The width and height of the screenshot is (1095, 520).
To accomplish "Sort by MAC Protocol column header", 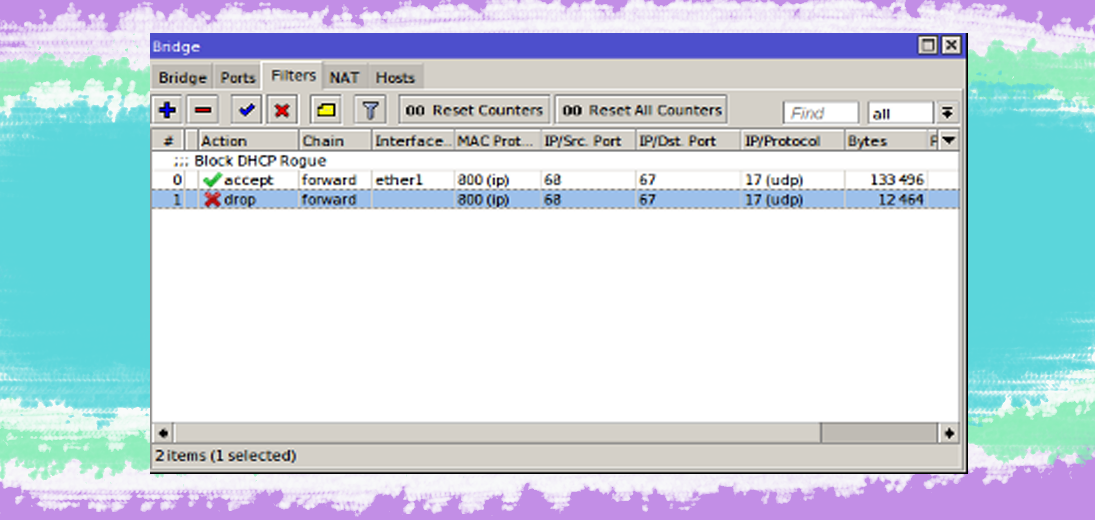I will 498,141.
